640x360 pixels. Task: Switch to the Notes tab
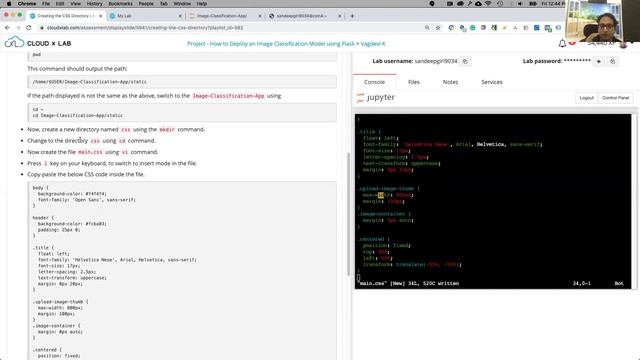(450, 82)
